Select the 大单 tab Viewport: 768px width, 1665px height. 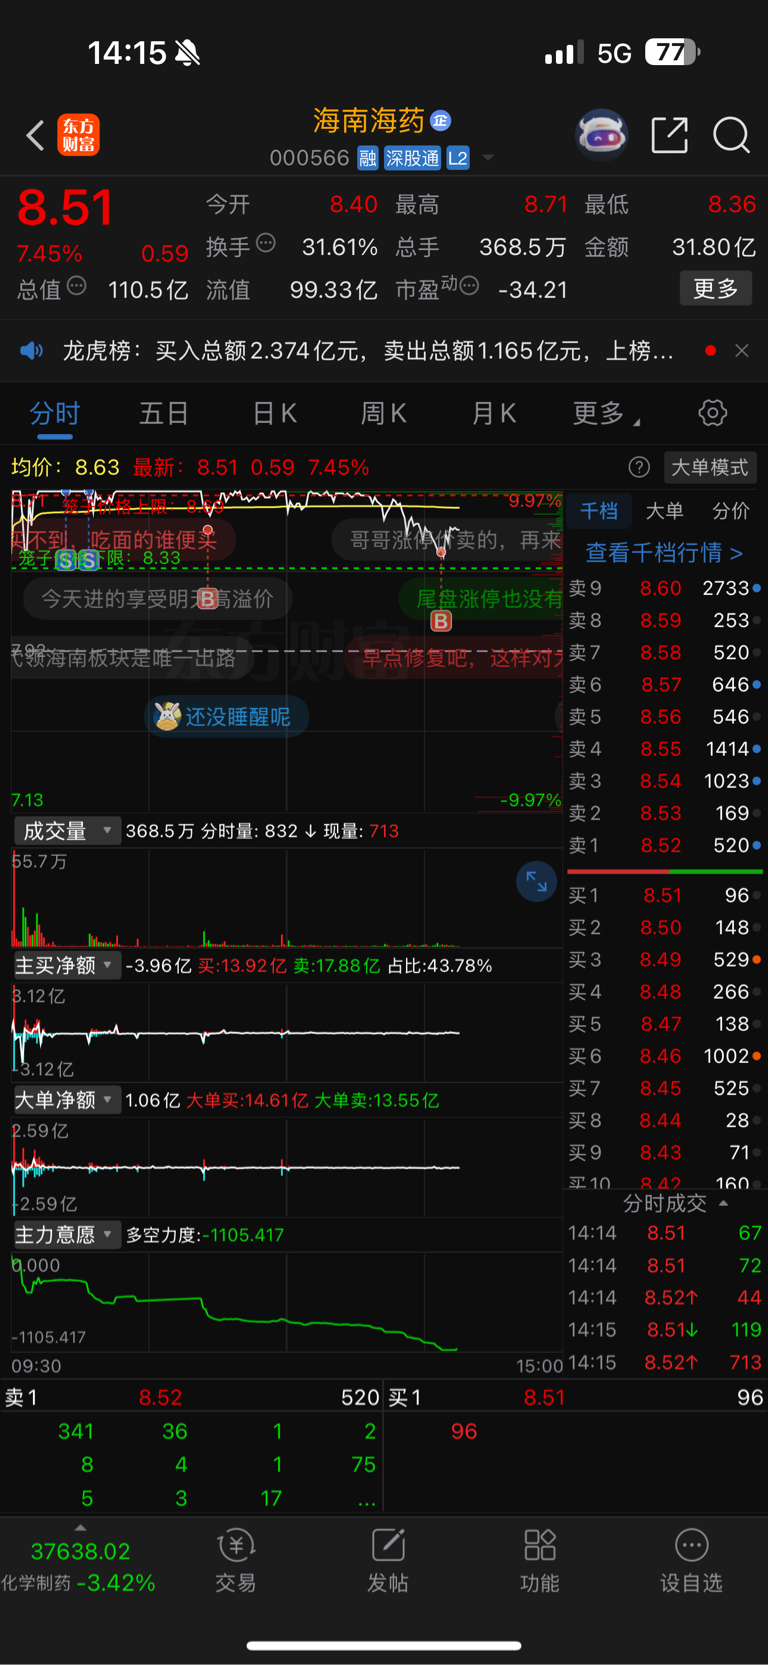tap(665, 511)
